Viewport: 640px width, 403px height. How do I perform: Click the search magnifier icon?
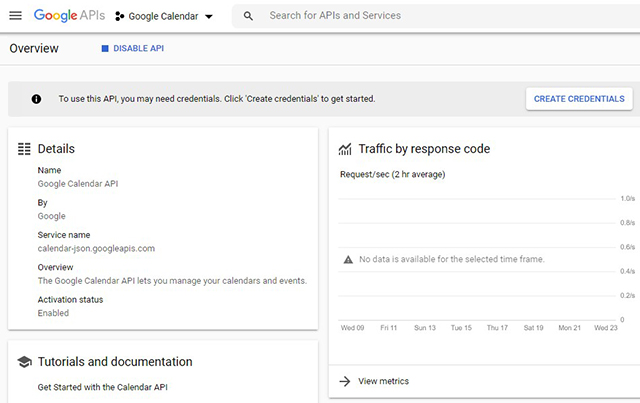pos(248,16)
